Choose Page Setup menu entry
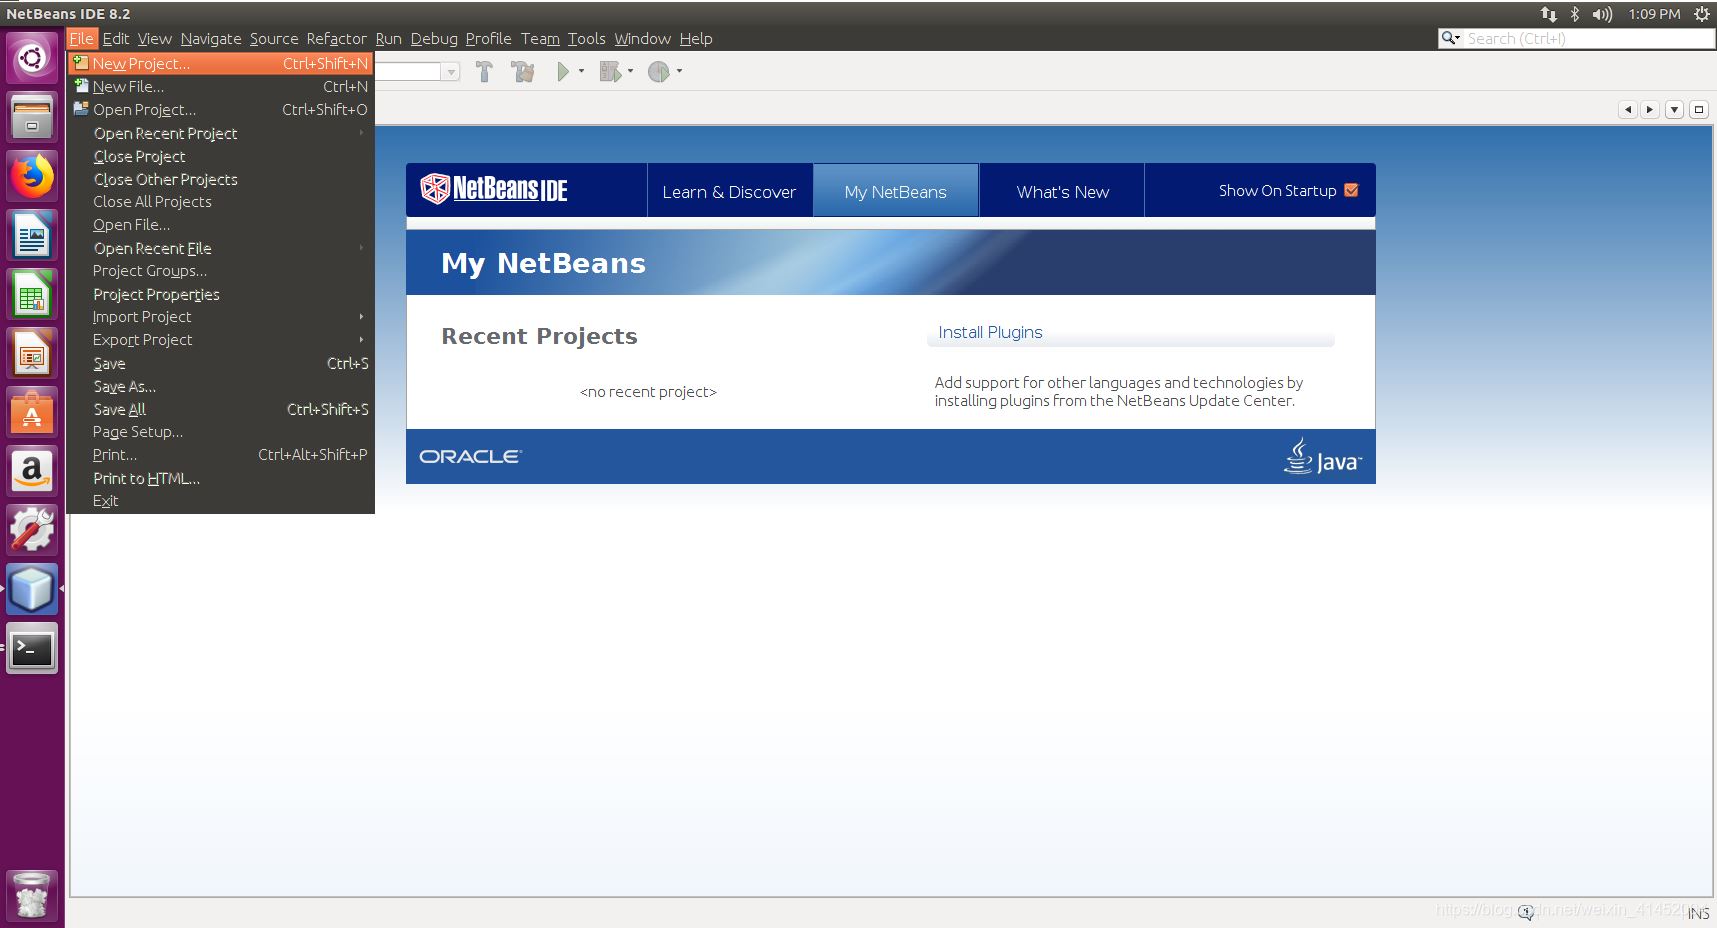 click(x=221, y=432)
